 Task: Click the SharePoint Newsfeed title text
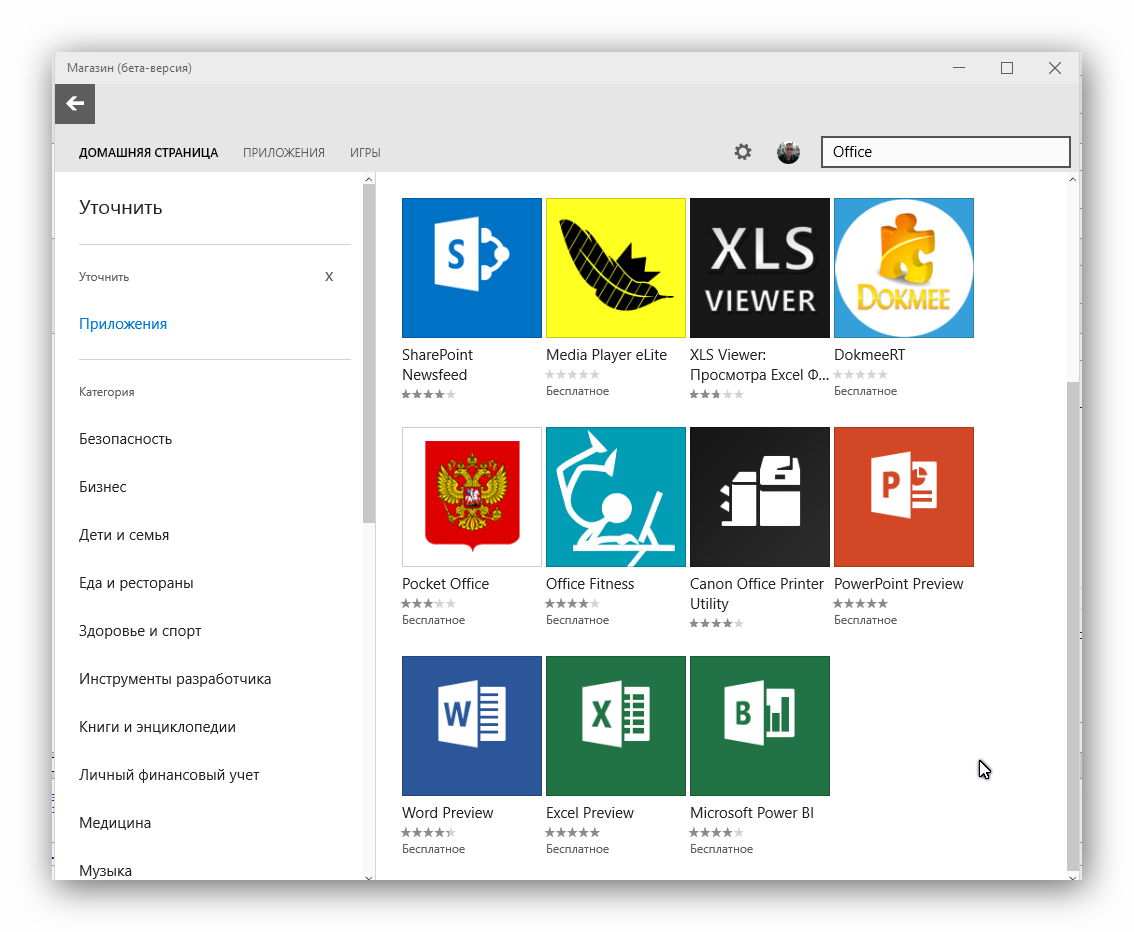[437, 365]
